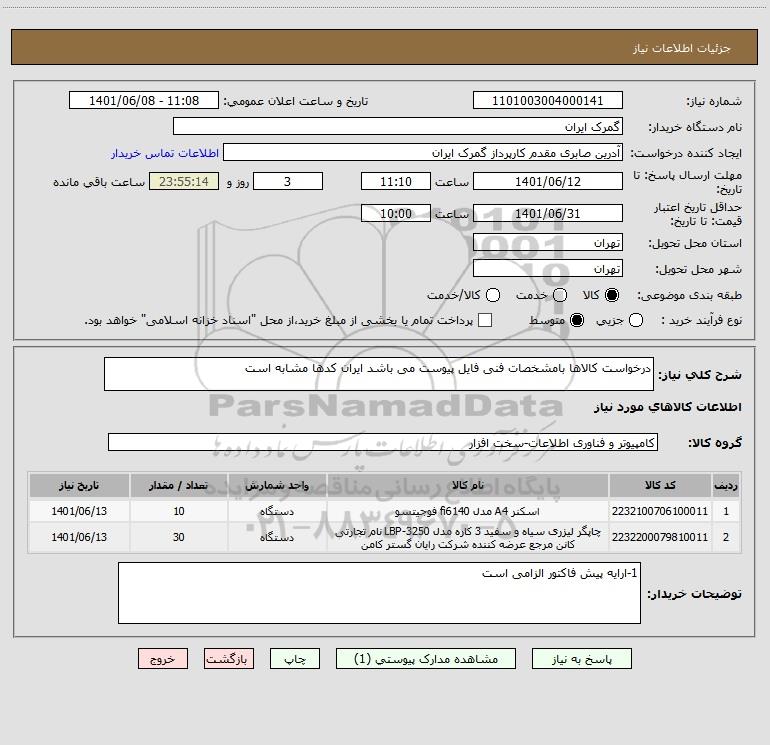Click the چاپ print button
Image resolution: width=770 pixels, height=745 pixels.
pyautogui.click(x=295, y=659)
